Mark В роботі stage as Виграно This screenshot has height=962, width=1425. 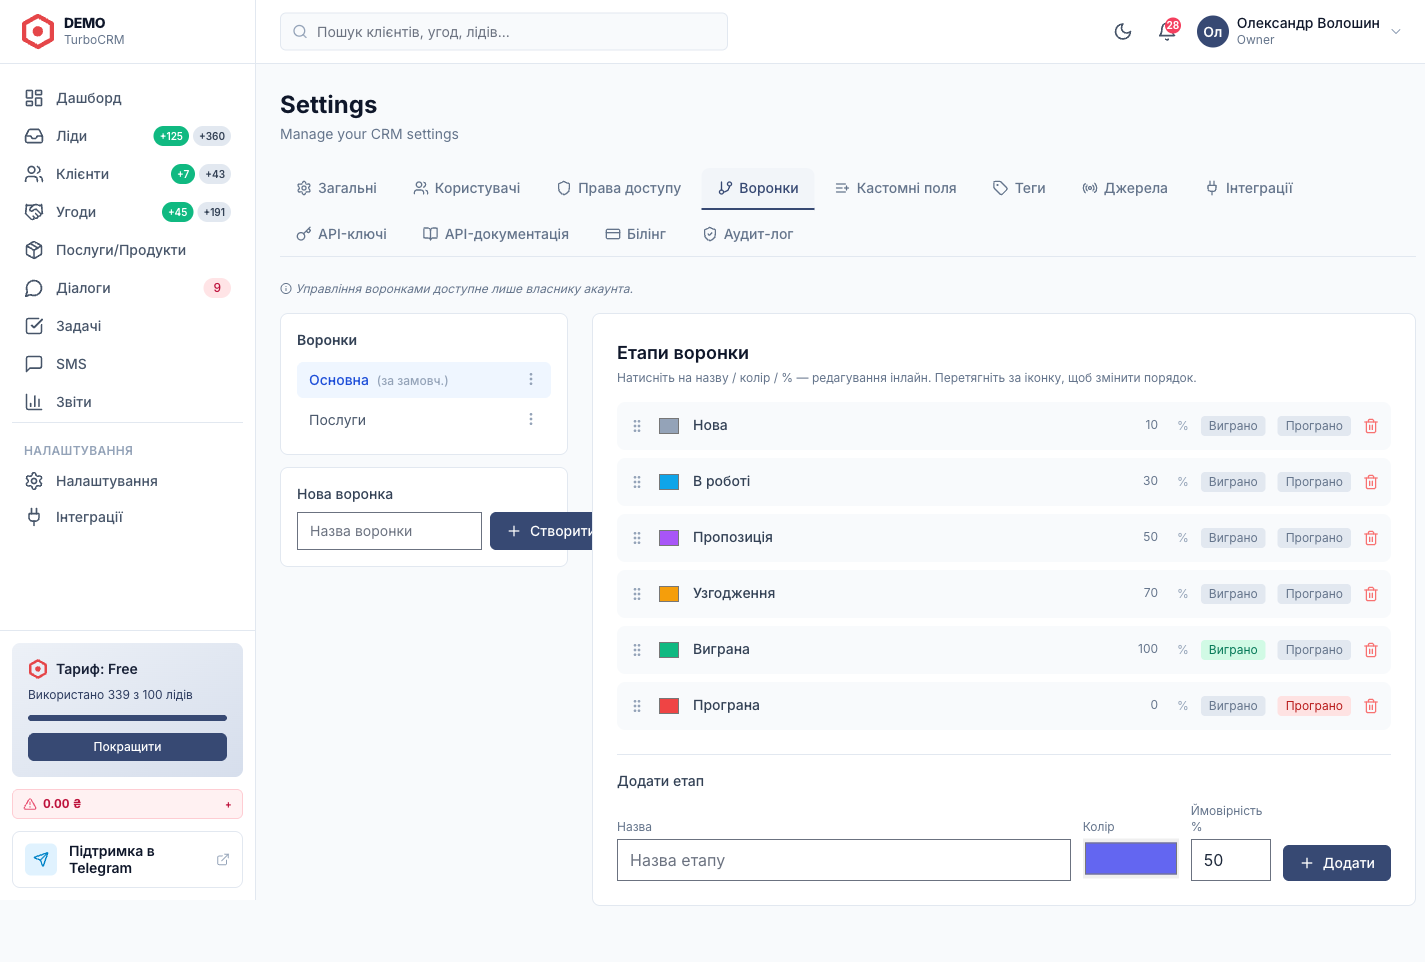(x=1233, y=482)
